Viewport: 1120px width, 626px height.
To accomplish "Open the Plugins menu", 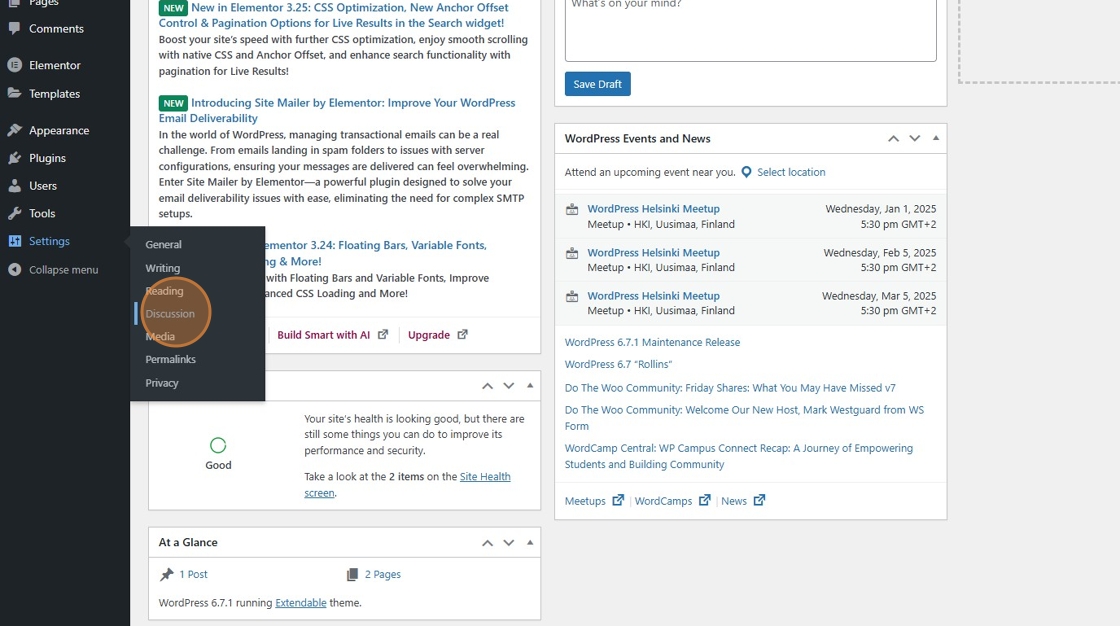I will (x=47, y=158).
